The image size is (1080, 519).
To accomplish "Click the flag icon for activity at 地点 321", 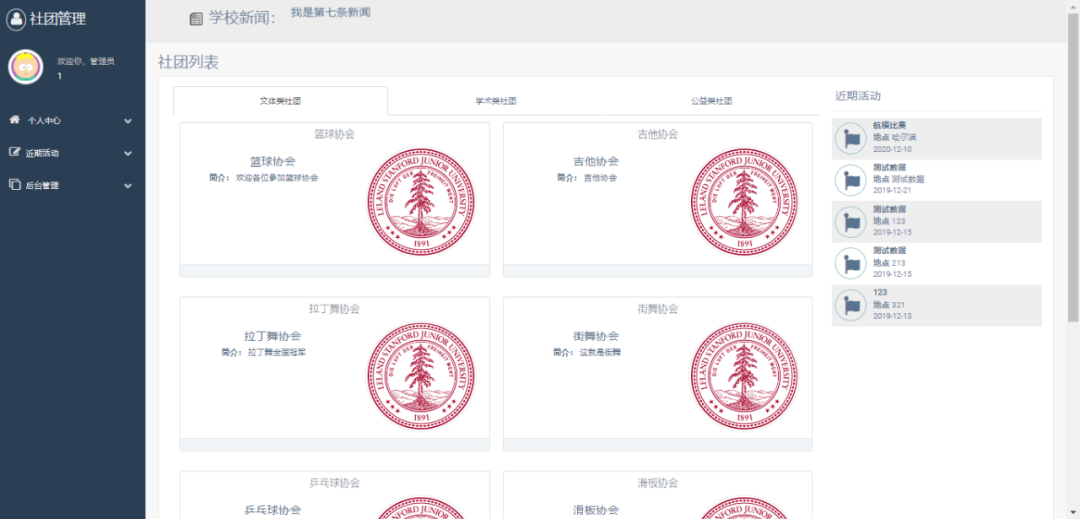I will click(851, 305).
